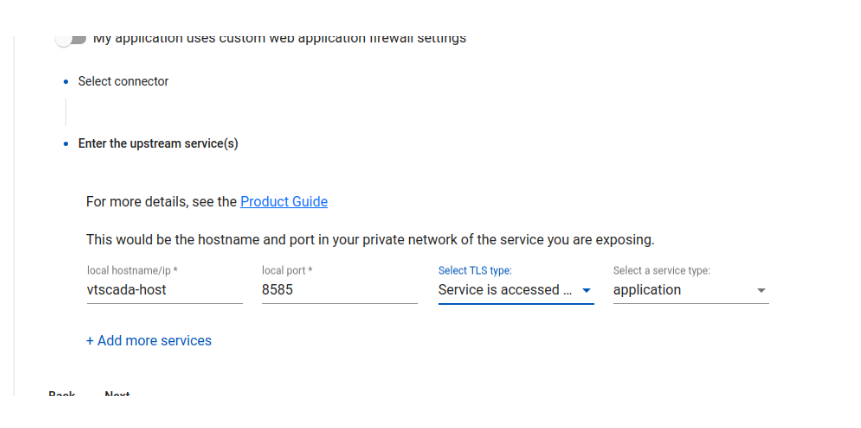Click the local port field showing 8585
861x428 pixels.
(338, 290)
